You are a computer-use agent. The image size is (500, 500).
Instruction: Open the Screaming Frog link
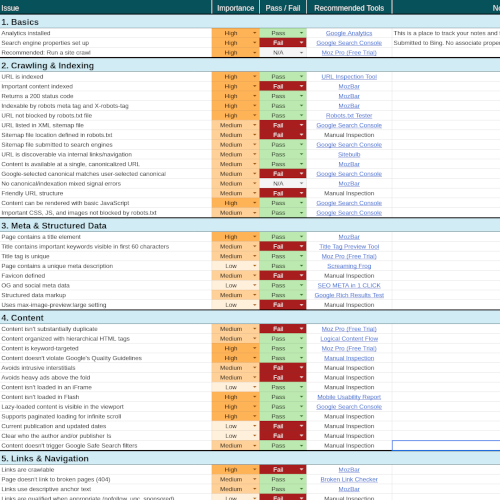(349, 266)
